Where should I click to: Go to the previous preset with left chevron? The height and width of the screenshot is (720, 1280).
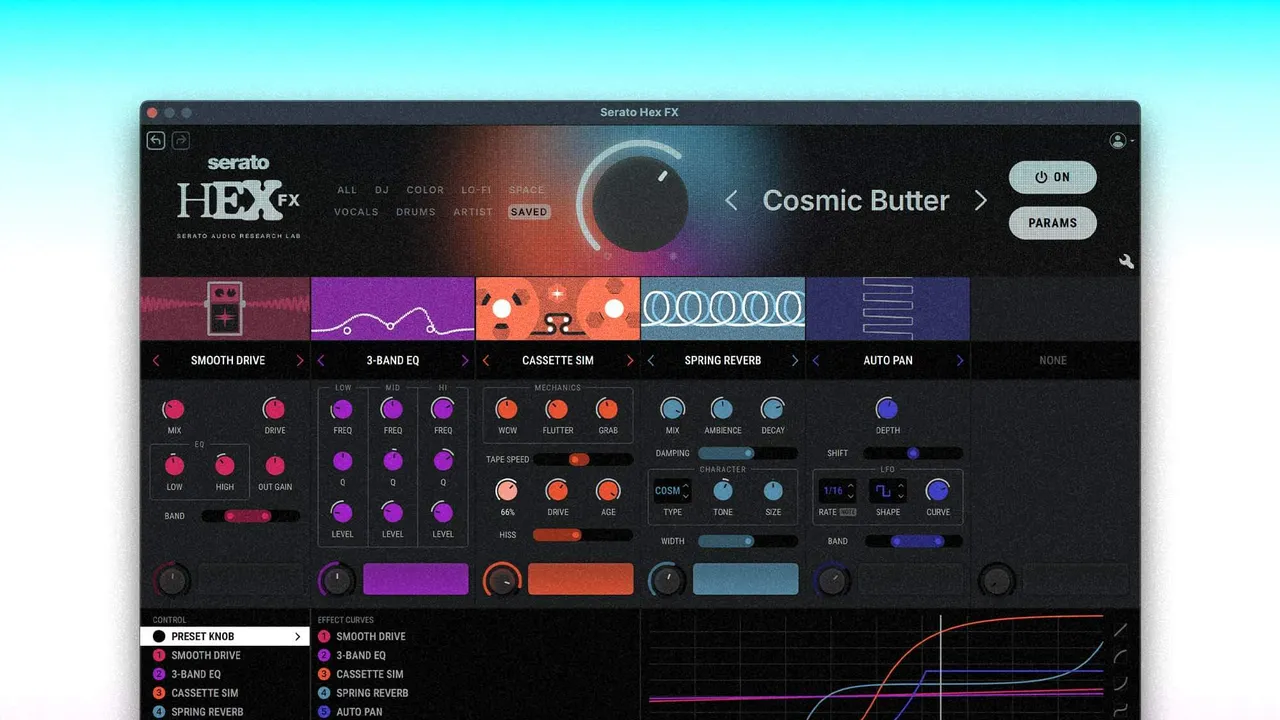click(731, 201)
